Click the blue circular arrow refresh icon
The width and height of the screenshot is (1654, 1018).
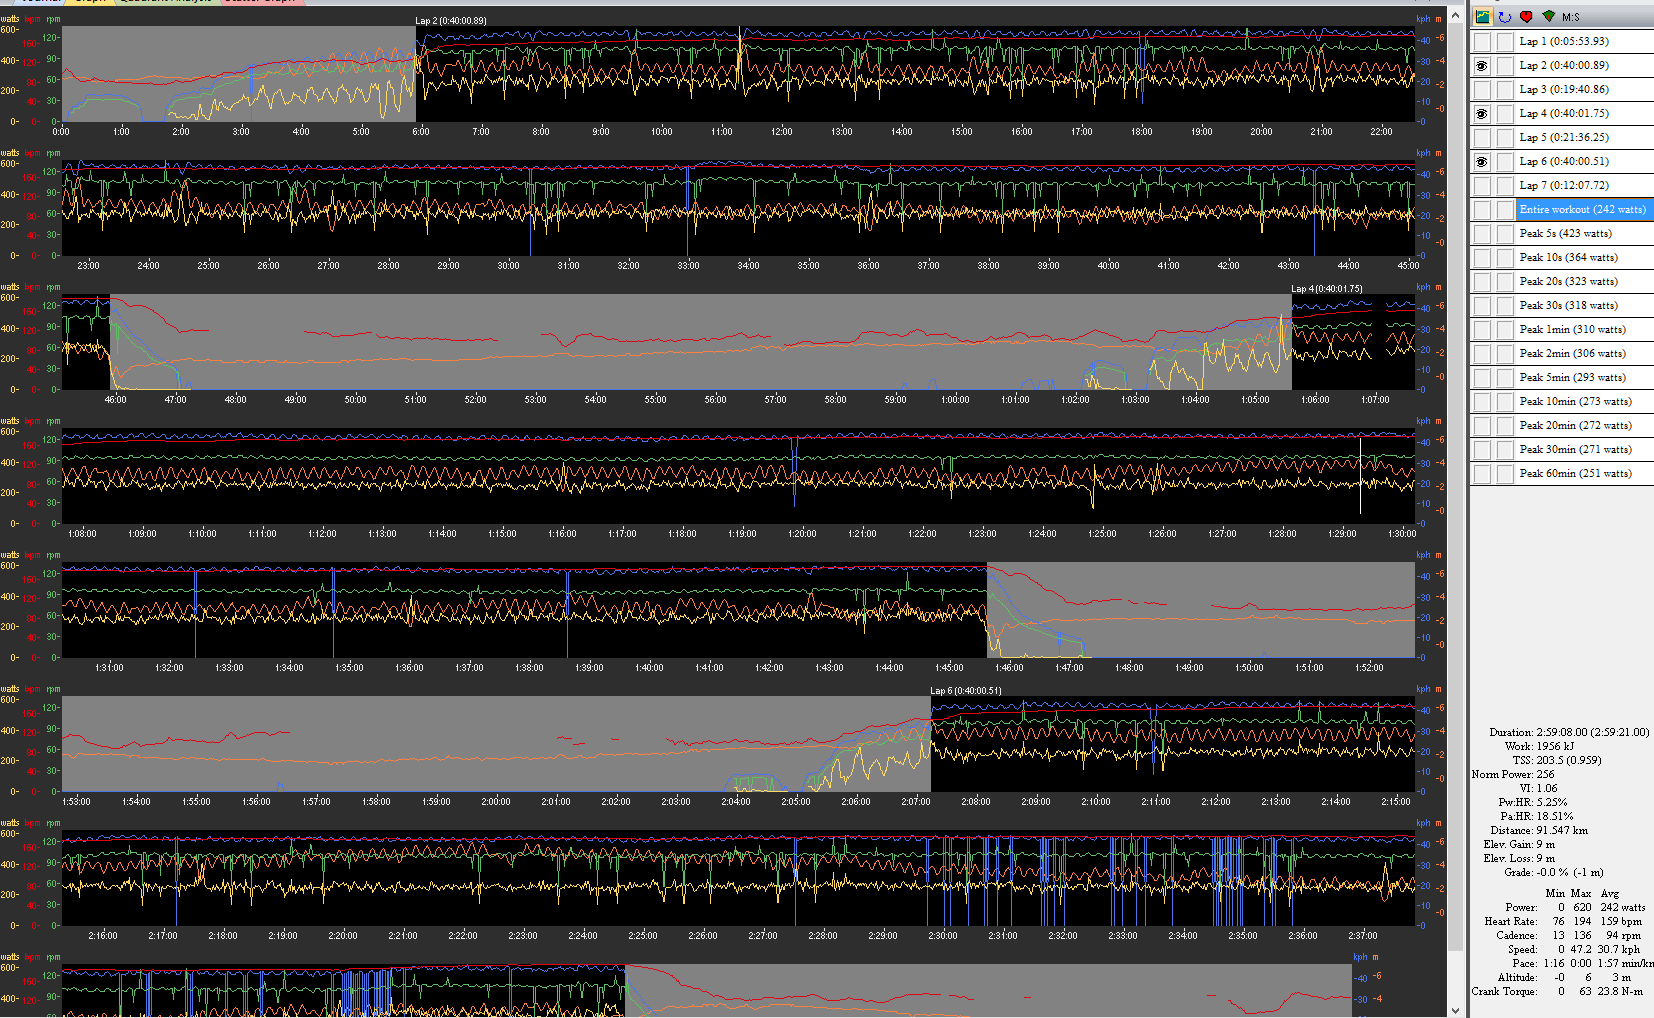pyautogui.click(x=1504, y=16)
